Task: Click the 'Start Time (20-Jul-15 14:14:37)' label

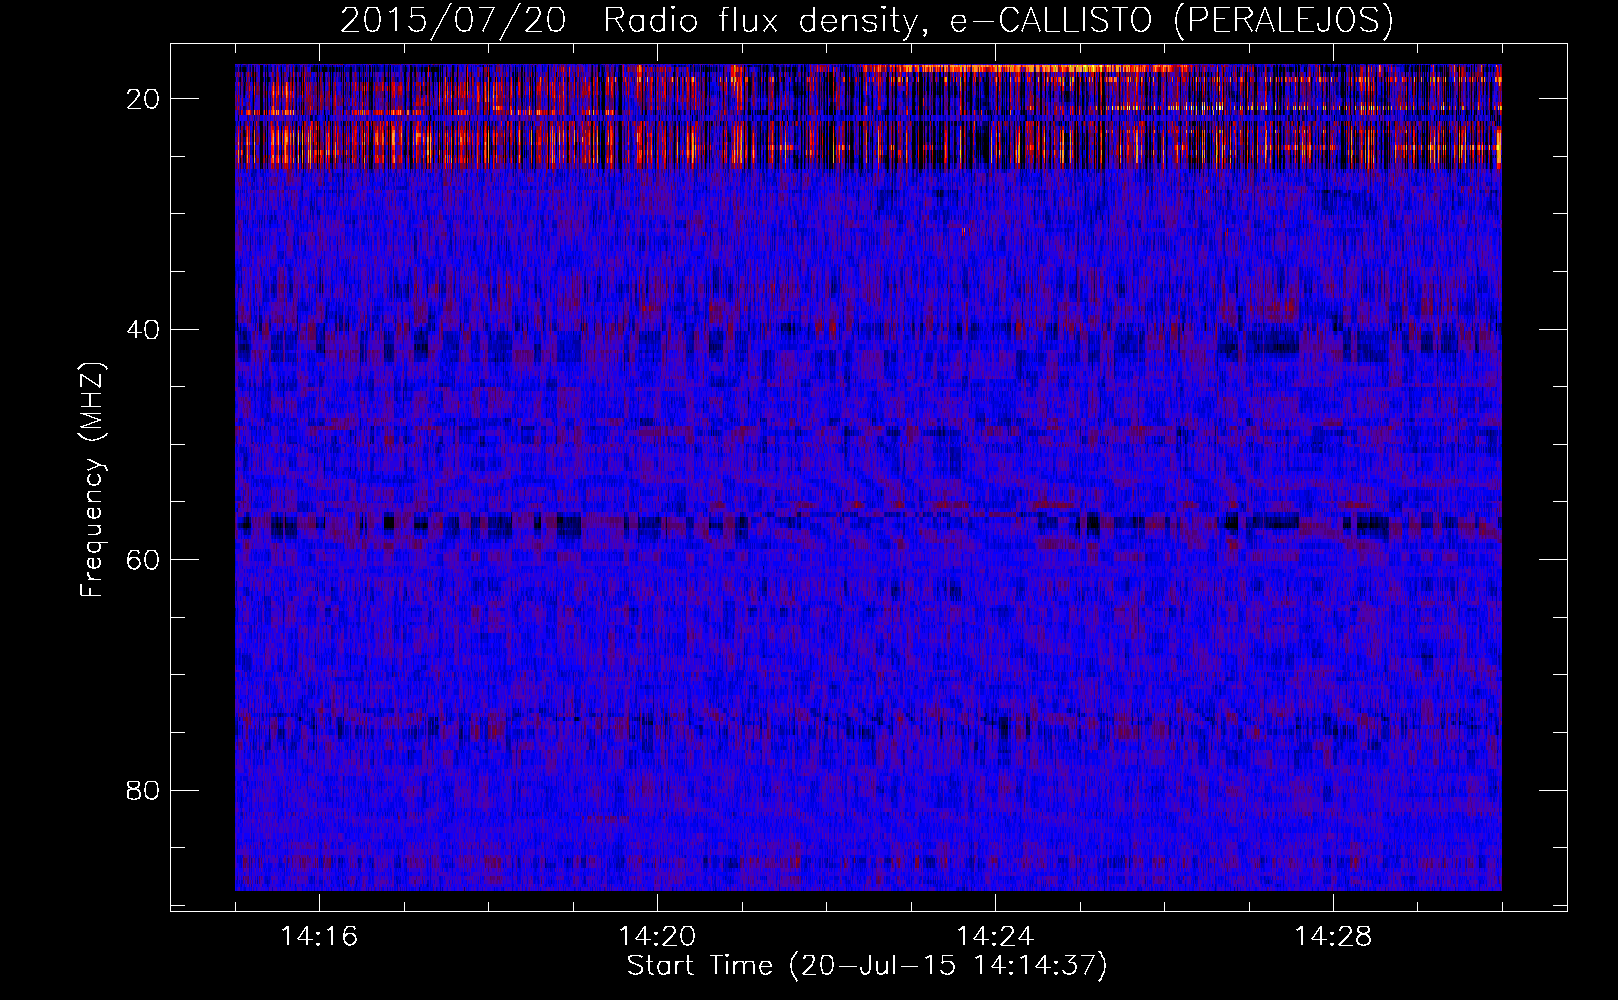Action: click(867, 966)
